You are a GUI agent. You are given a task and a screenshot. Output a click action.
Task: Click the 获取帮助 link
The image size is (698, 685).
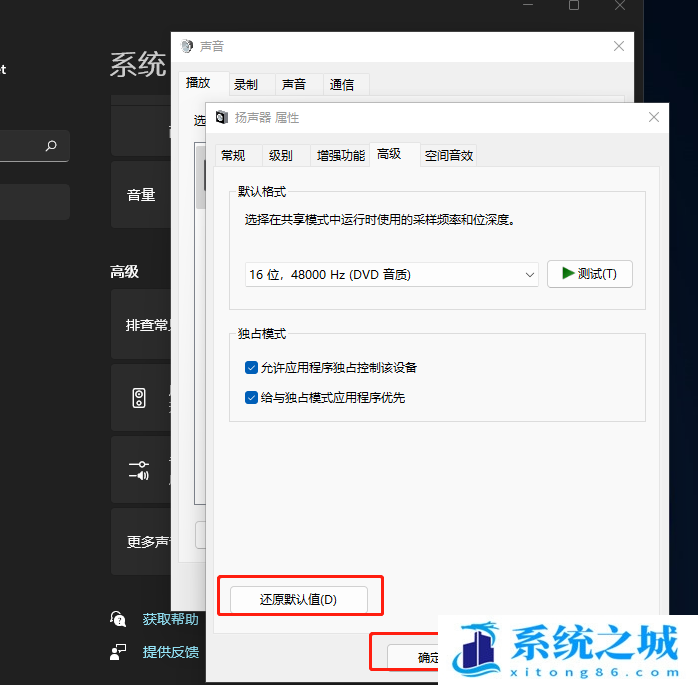tap(170, 619)
